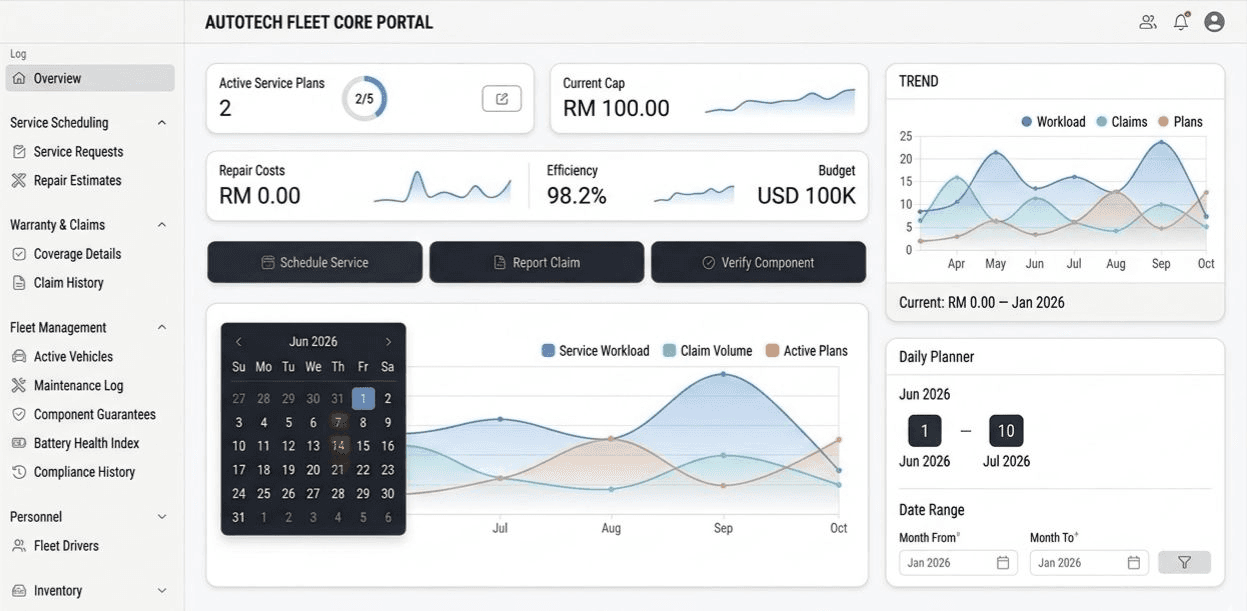
Task: Select June 1 in calendar
Action: pyautogui.click(x=363, y=398)
